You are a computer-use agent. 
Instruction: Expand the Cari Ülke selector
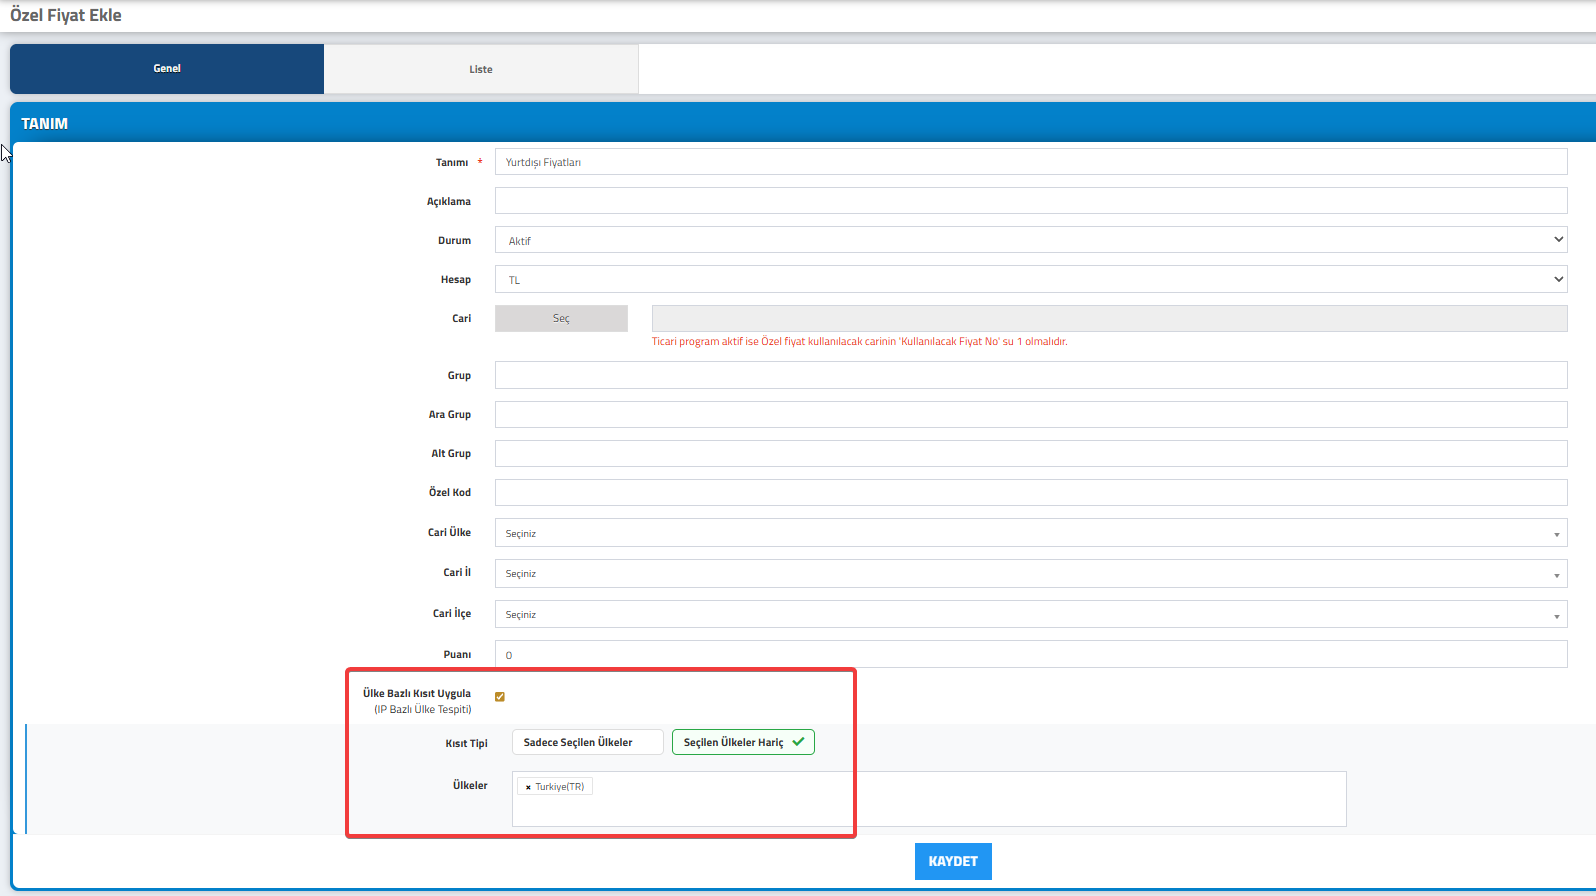1030,533
